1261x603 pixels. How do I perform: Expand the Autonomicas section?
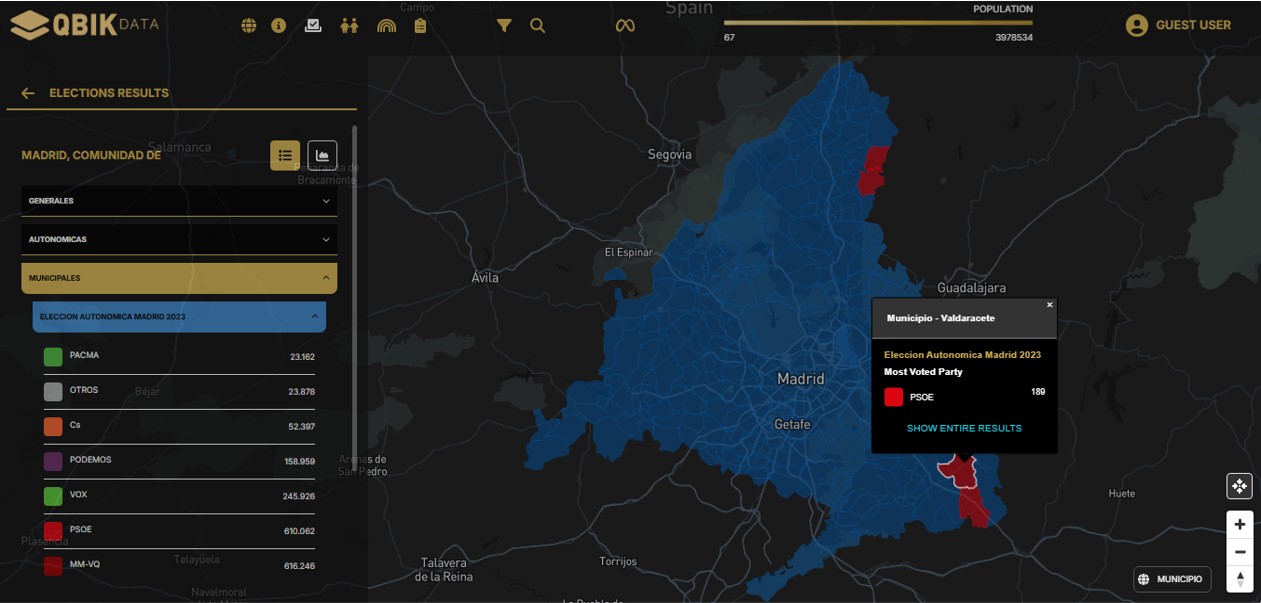tap(179, 240)
